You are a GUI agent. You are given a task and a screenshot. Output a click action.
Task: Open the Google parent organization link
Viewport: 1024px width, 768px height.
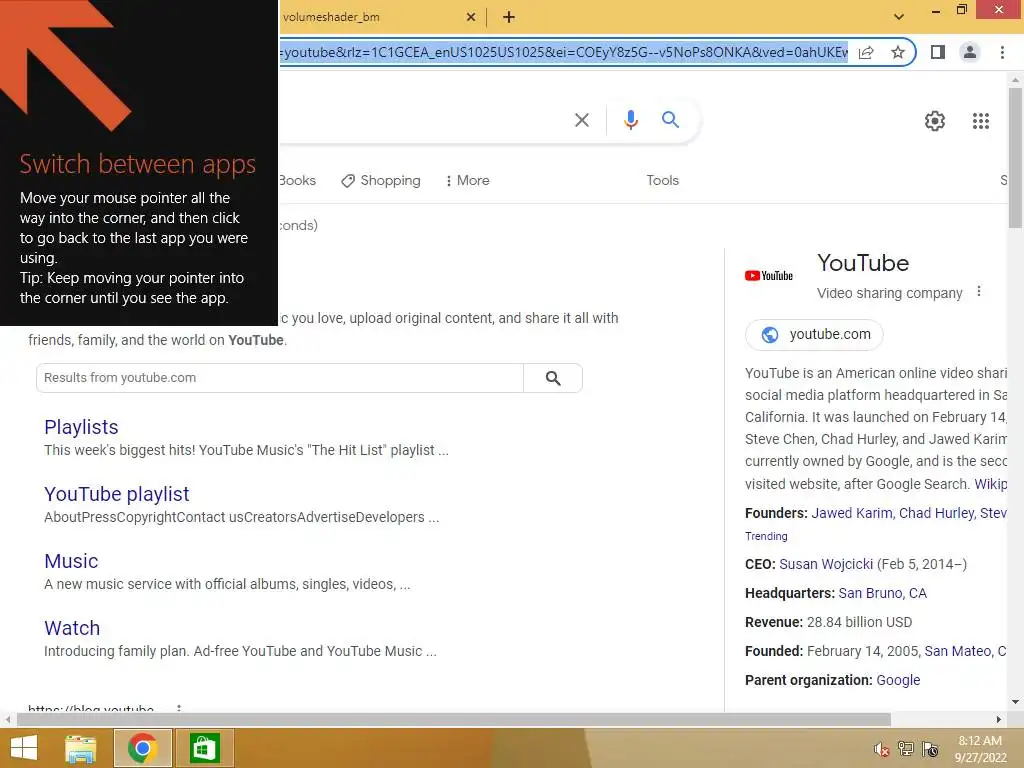coord(898,680)
